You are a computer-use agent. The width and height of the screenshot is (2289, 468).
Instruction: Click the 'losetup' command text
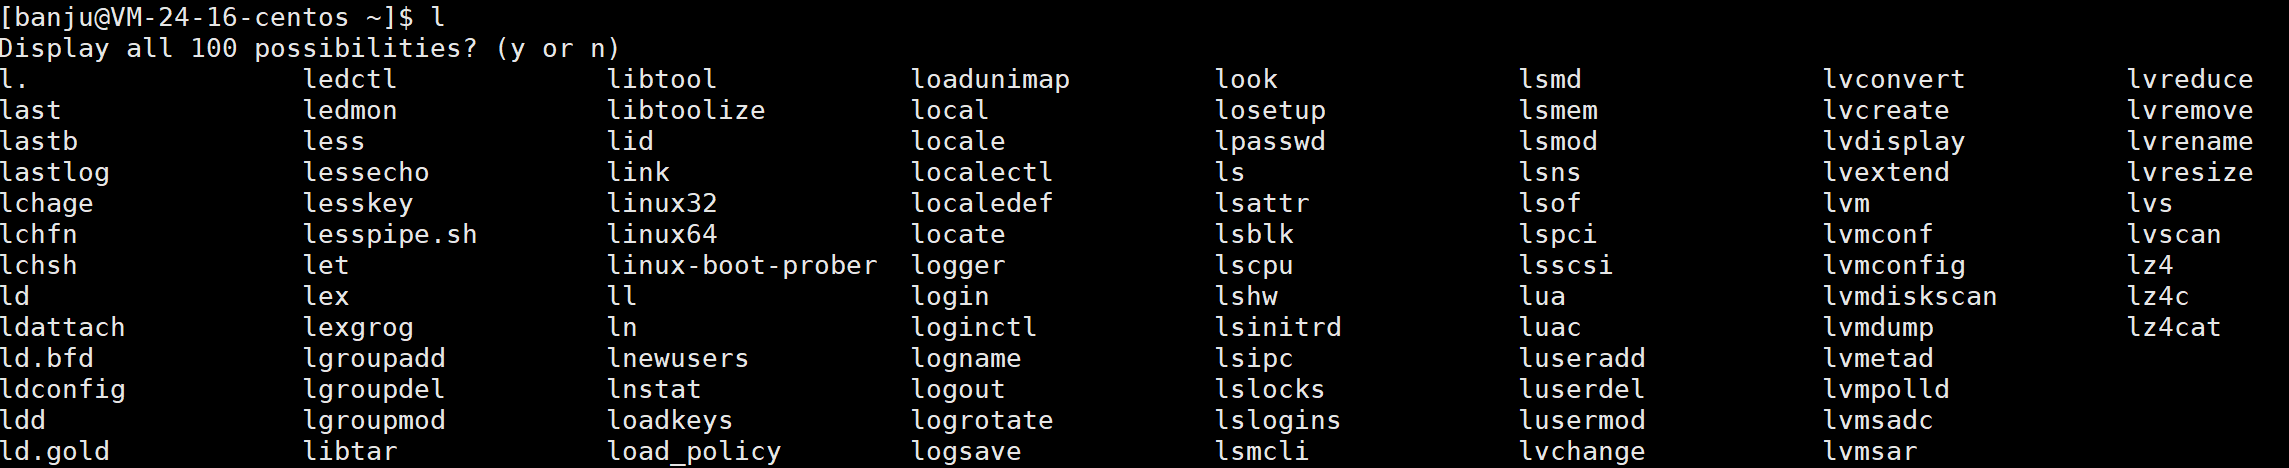click(1270, 110)
